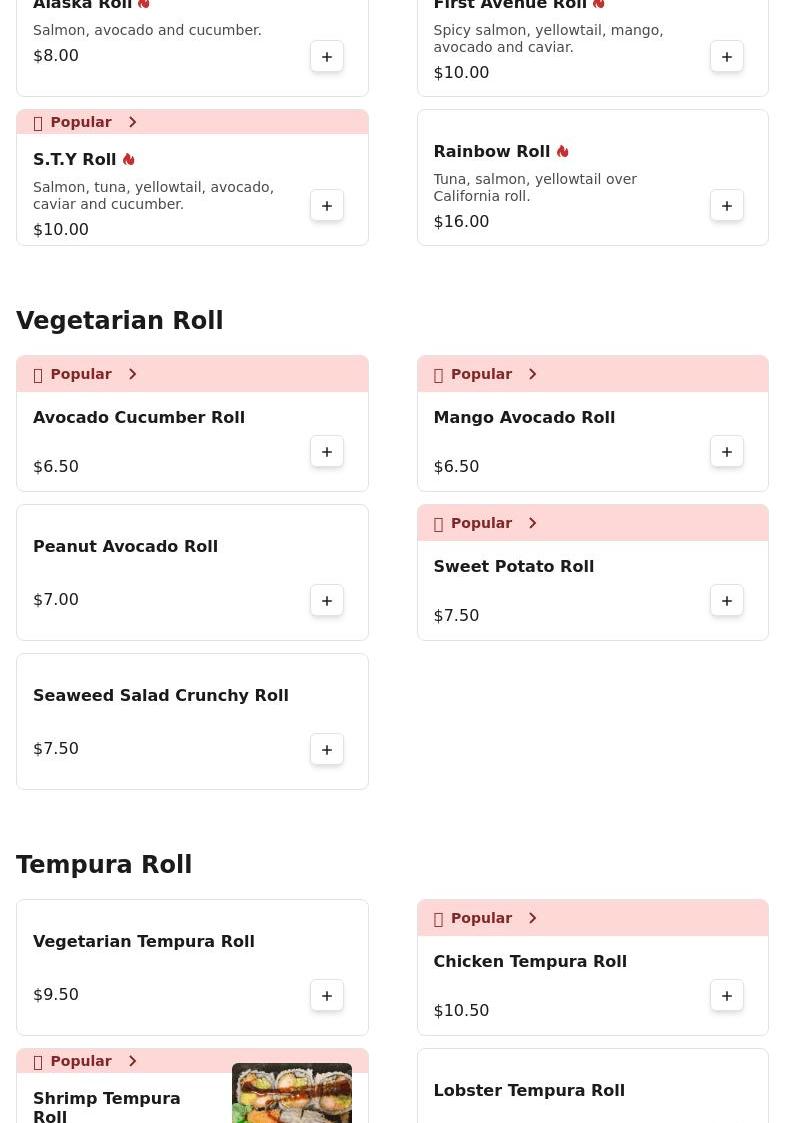785x1123 pixels.
Task: Add Vegetarian Tempura Roll to order
Action: [x=327, y=996]
